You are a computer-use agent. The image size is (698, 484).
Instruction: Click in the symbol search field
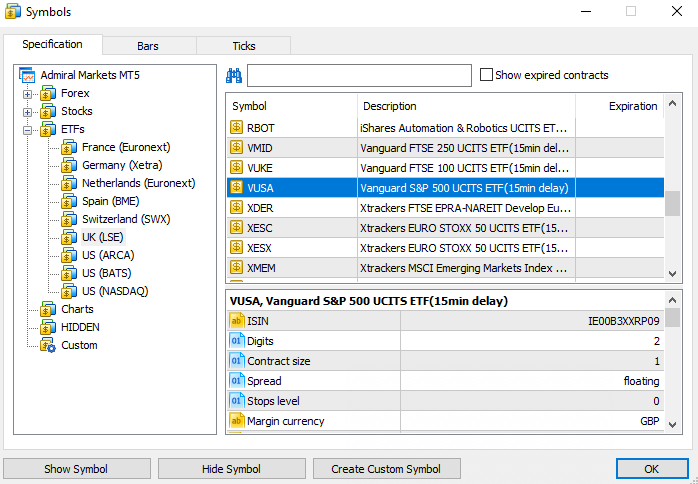click(x=359, y=75)
